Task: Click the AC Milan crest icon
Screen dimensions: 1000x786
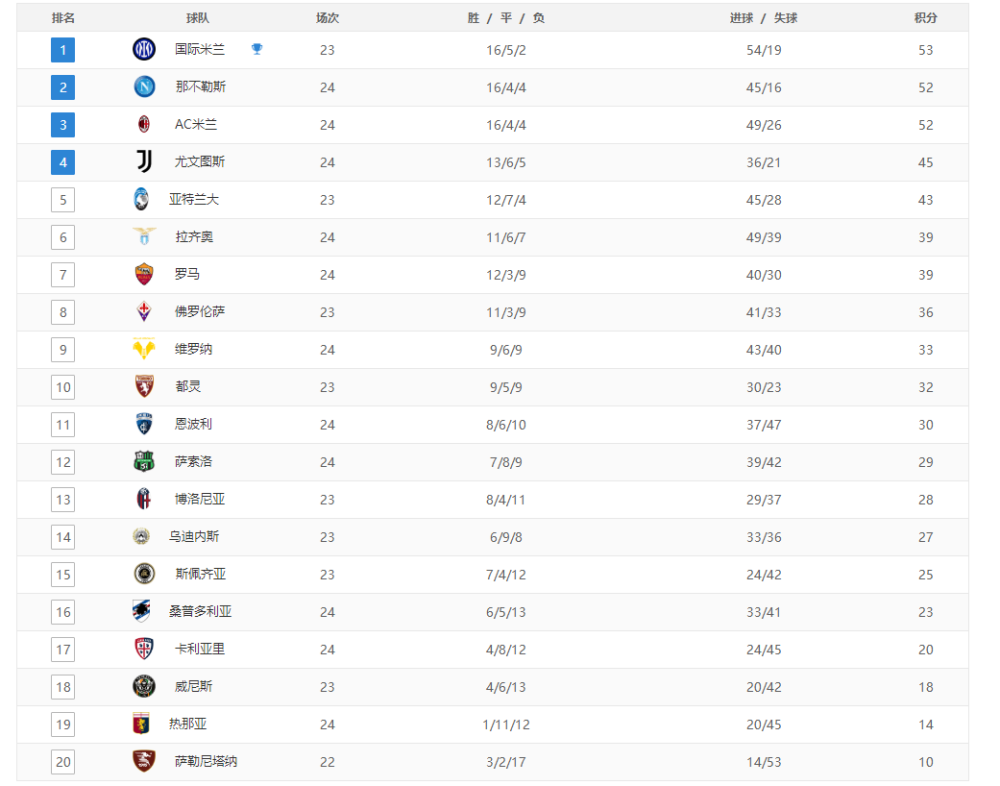Action: click(144, 124)
